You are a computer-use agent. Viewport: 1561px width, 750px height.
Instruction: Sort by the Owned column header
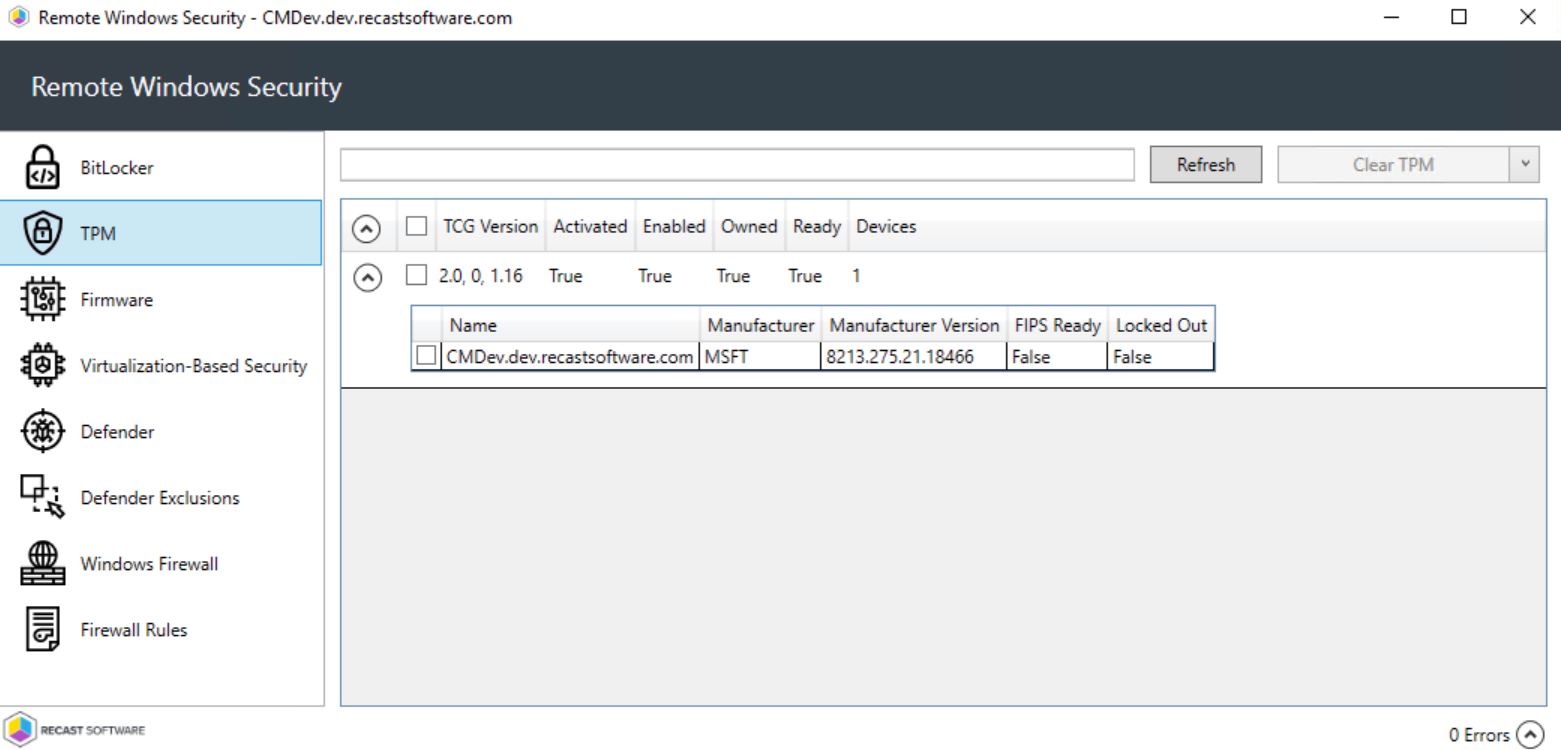tap(749, 227)
